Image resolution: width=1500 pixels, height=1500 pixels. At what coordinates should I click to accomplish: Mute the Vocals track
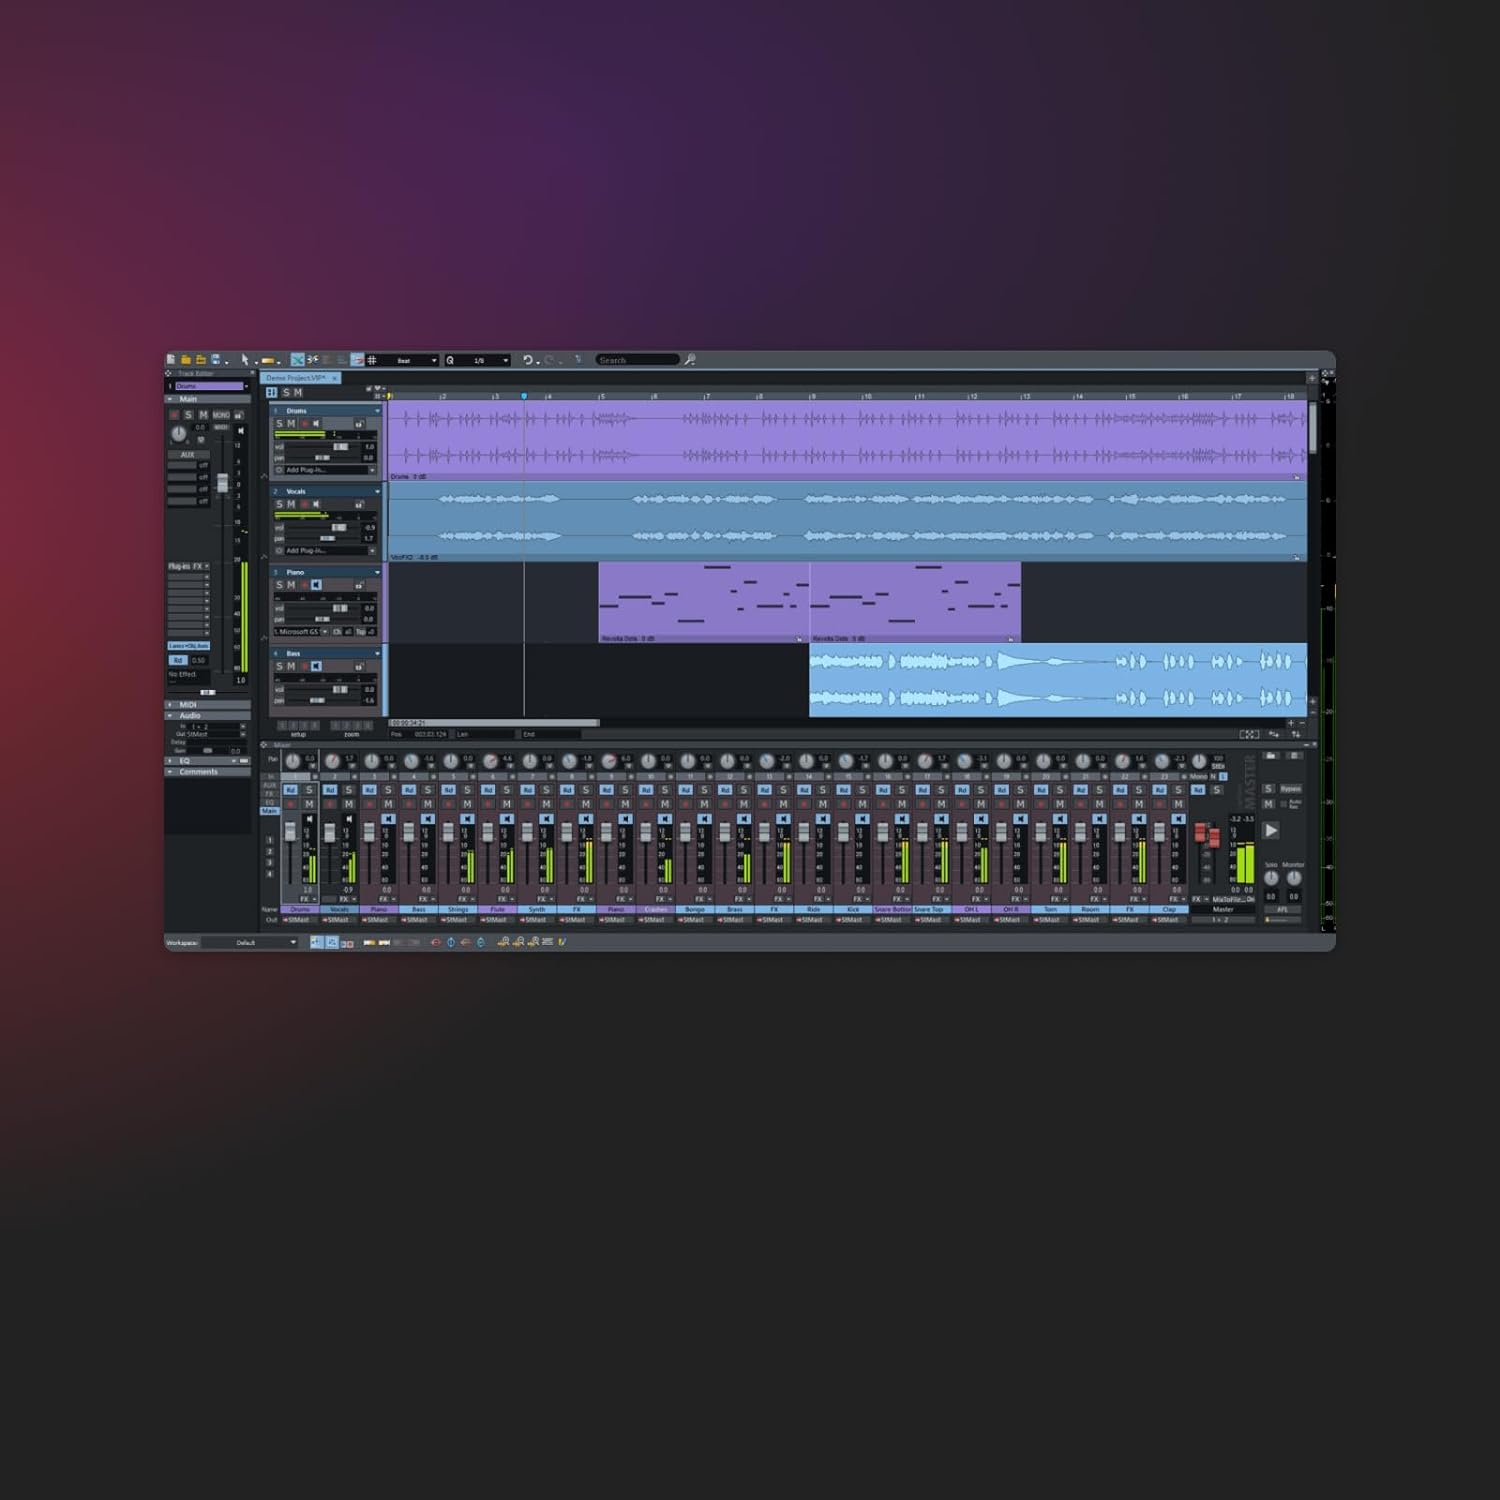(x=291, y=503)
